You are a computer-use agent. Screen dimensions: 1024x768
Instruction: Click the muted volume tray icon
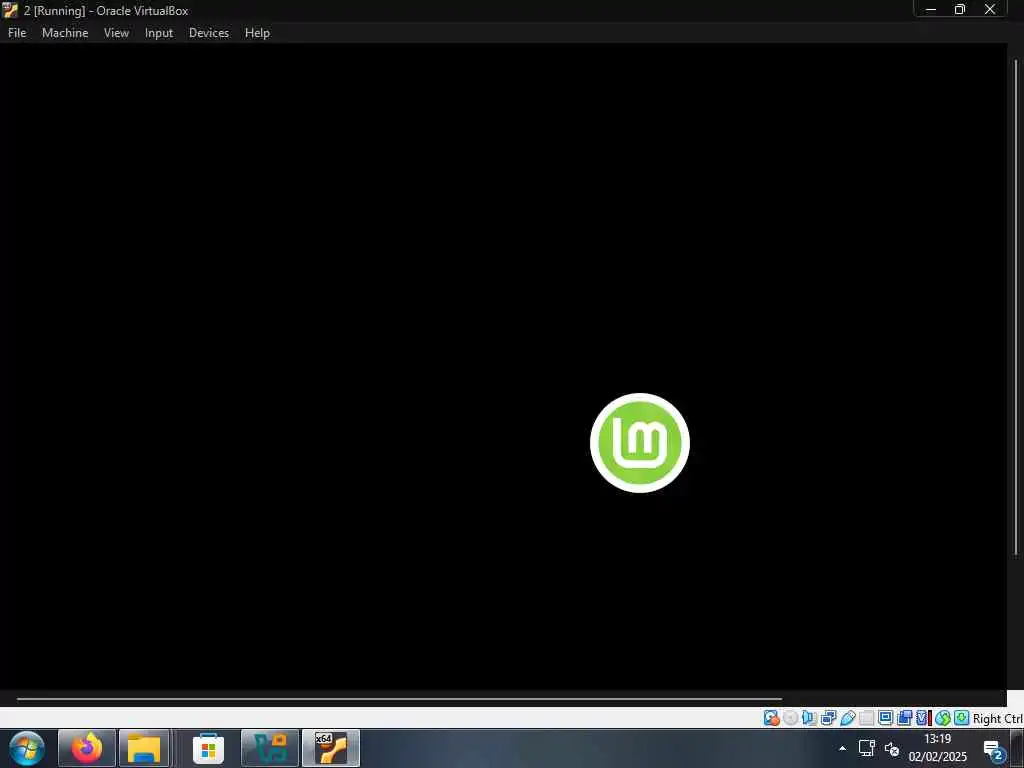pos(891,748)
